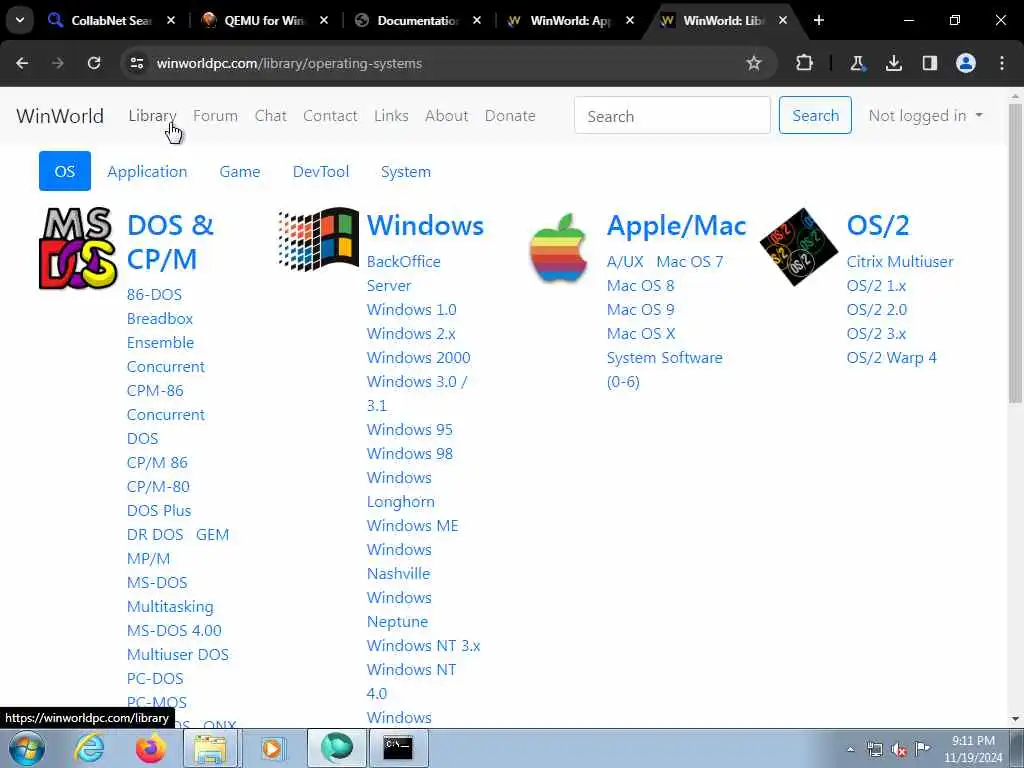The image size is (1024, 768).
Task: Open the Windows ME link
Action: tap(413, 525)
